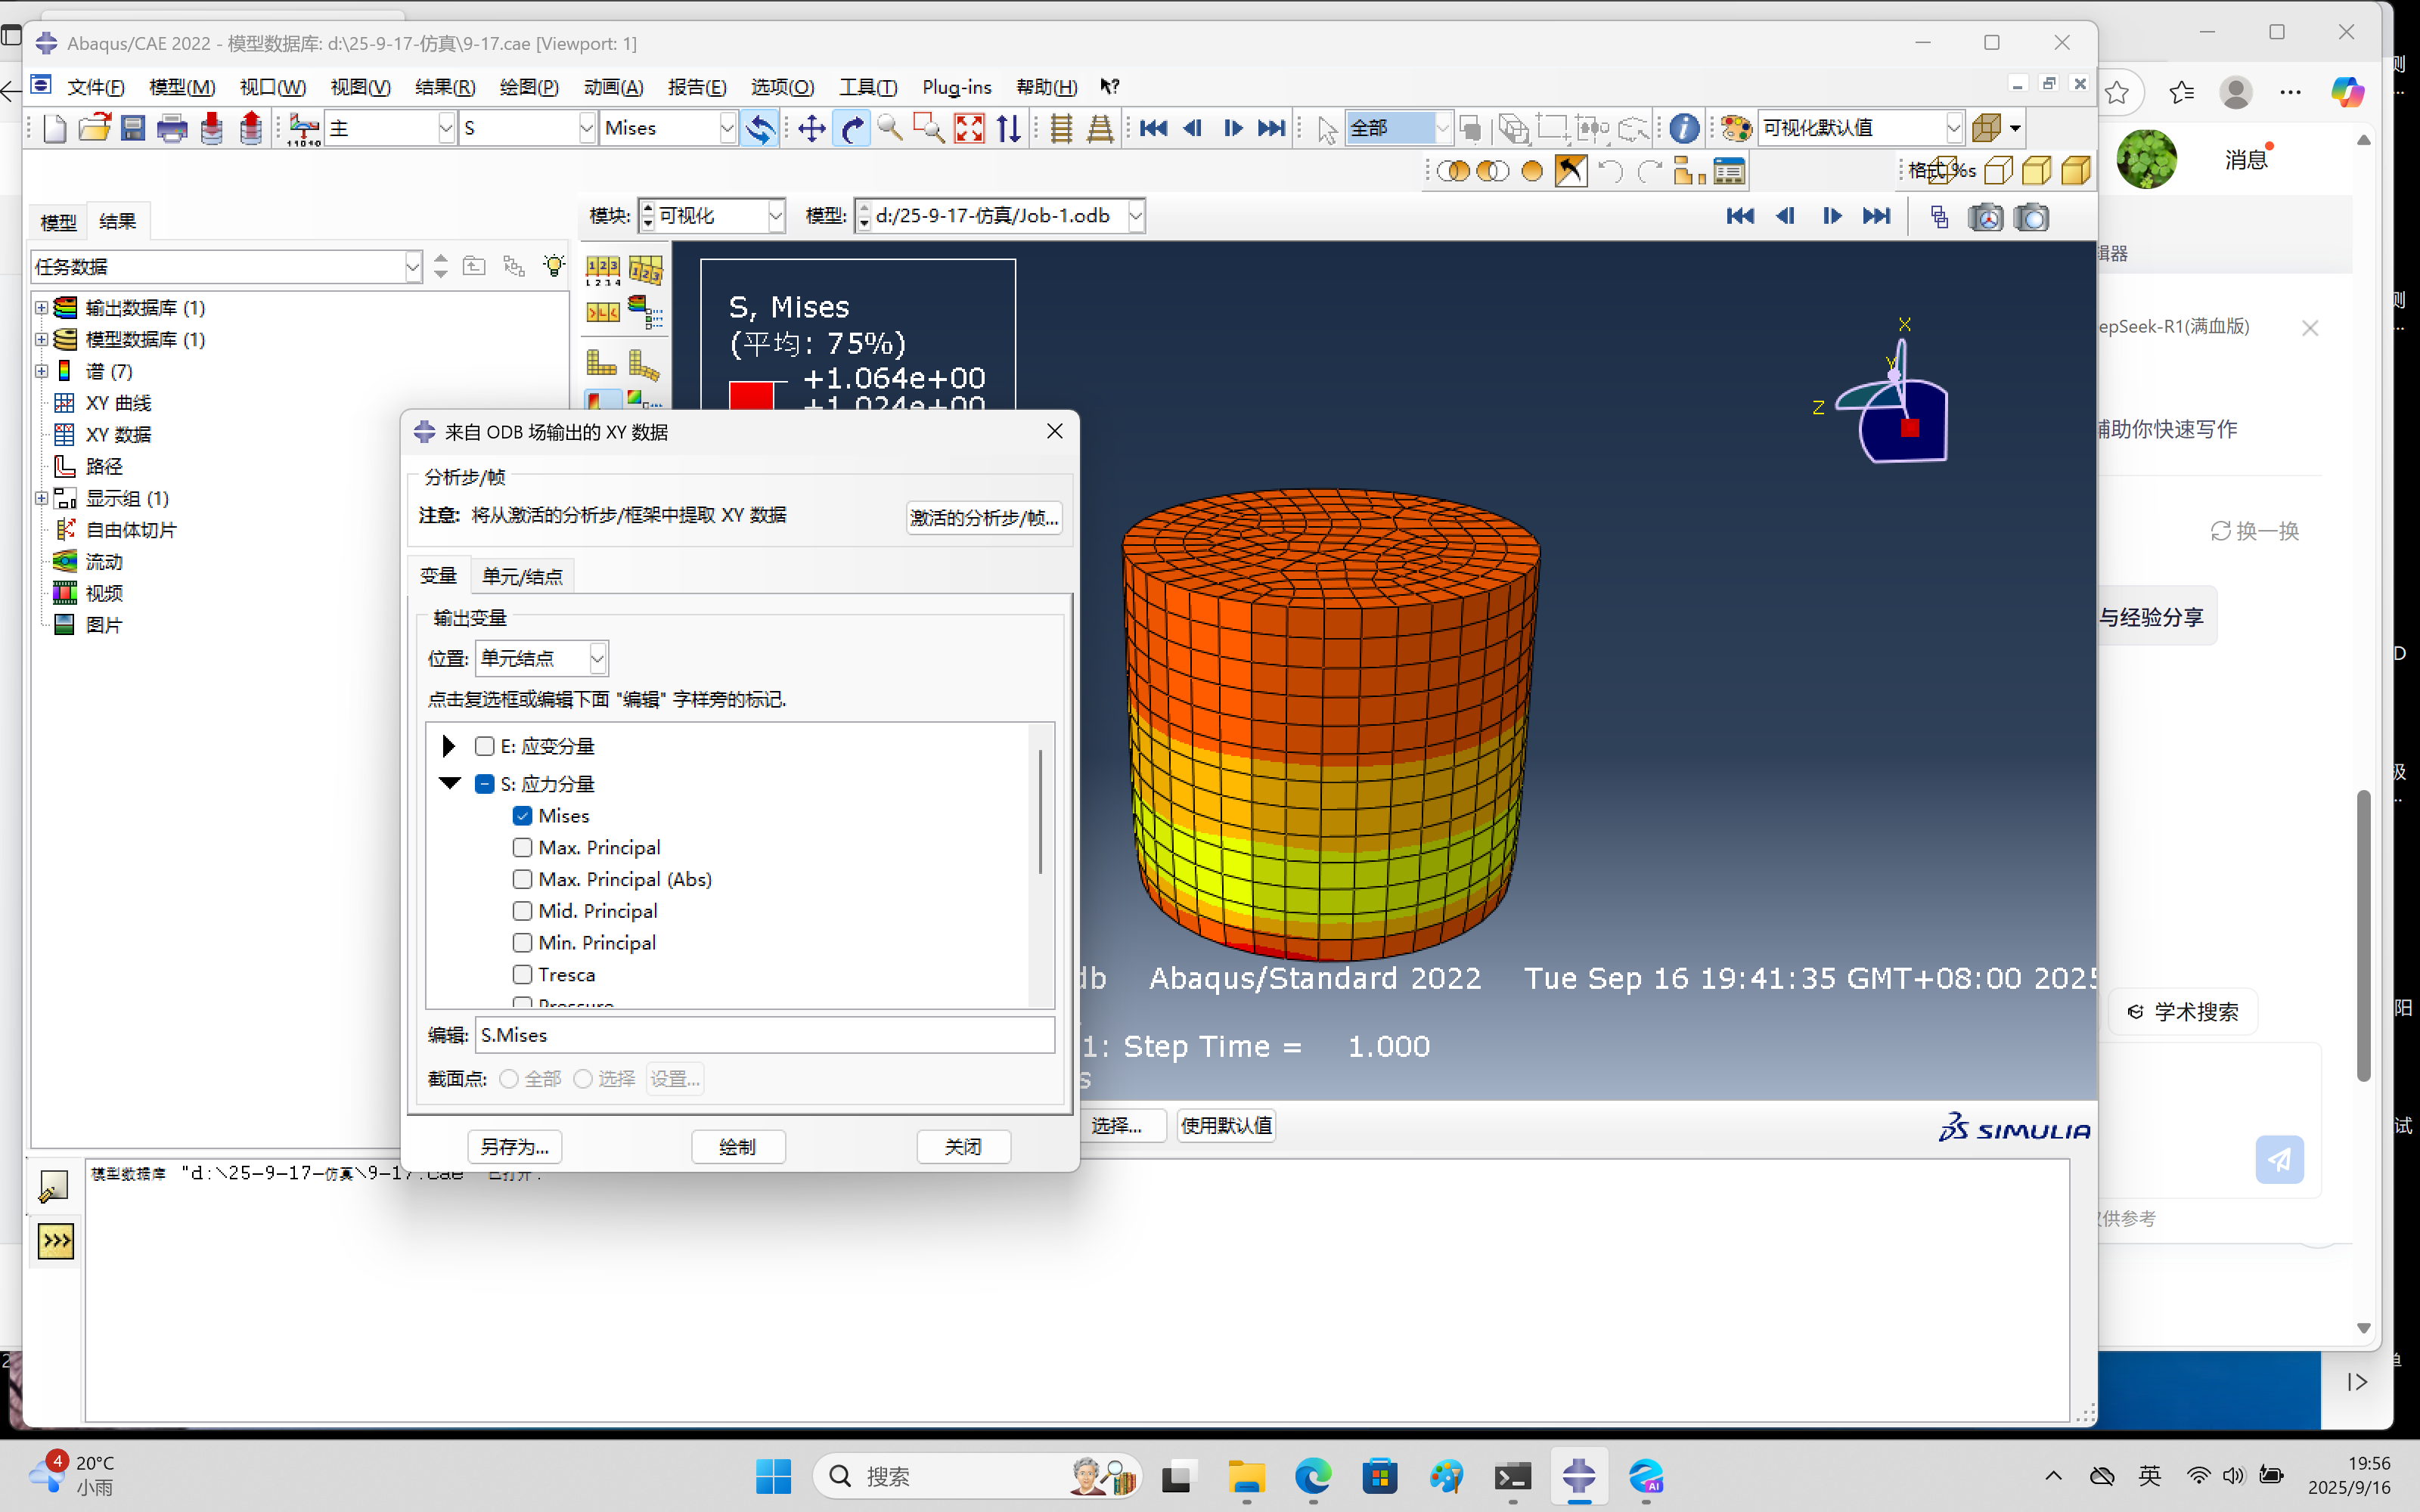Open the Plug-ins menu
Viewport: 2420px width, 1512px height.
click(x=957, y=87)
